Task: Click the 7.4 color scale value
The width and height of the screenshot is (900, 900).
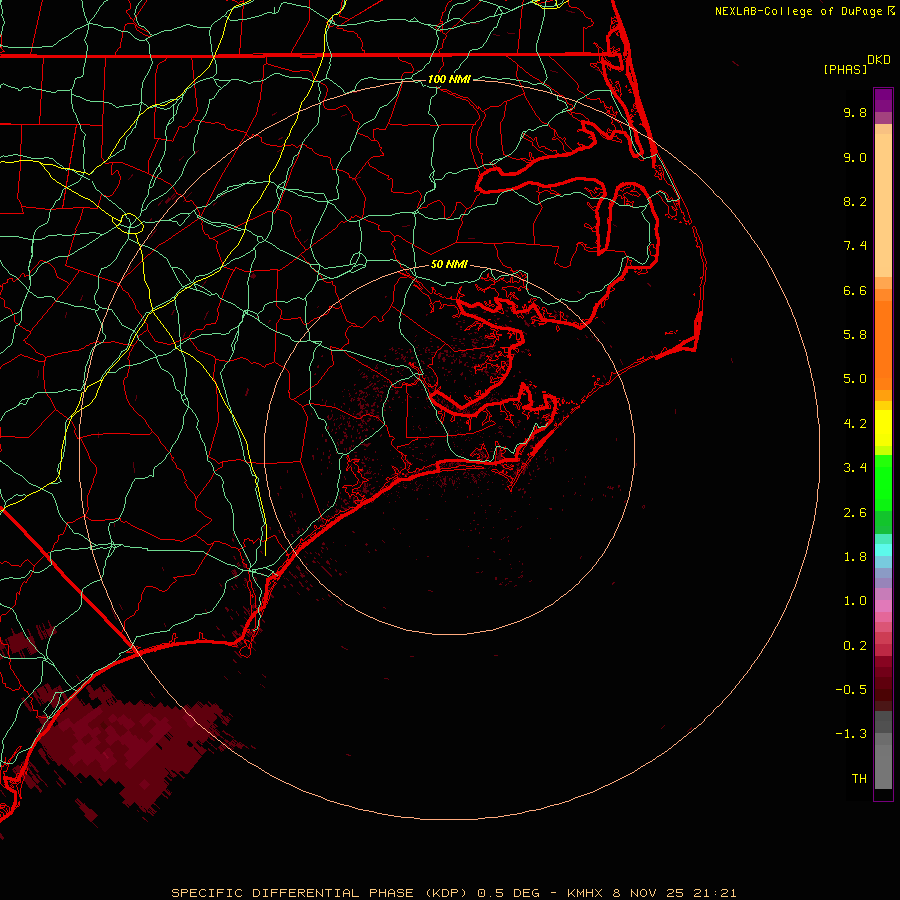Action: tap(855, 246)
